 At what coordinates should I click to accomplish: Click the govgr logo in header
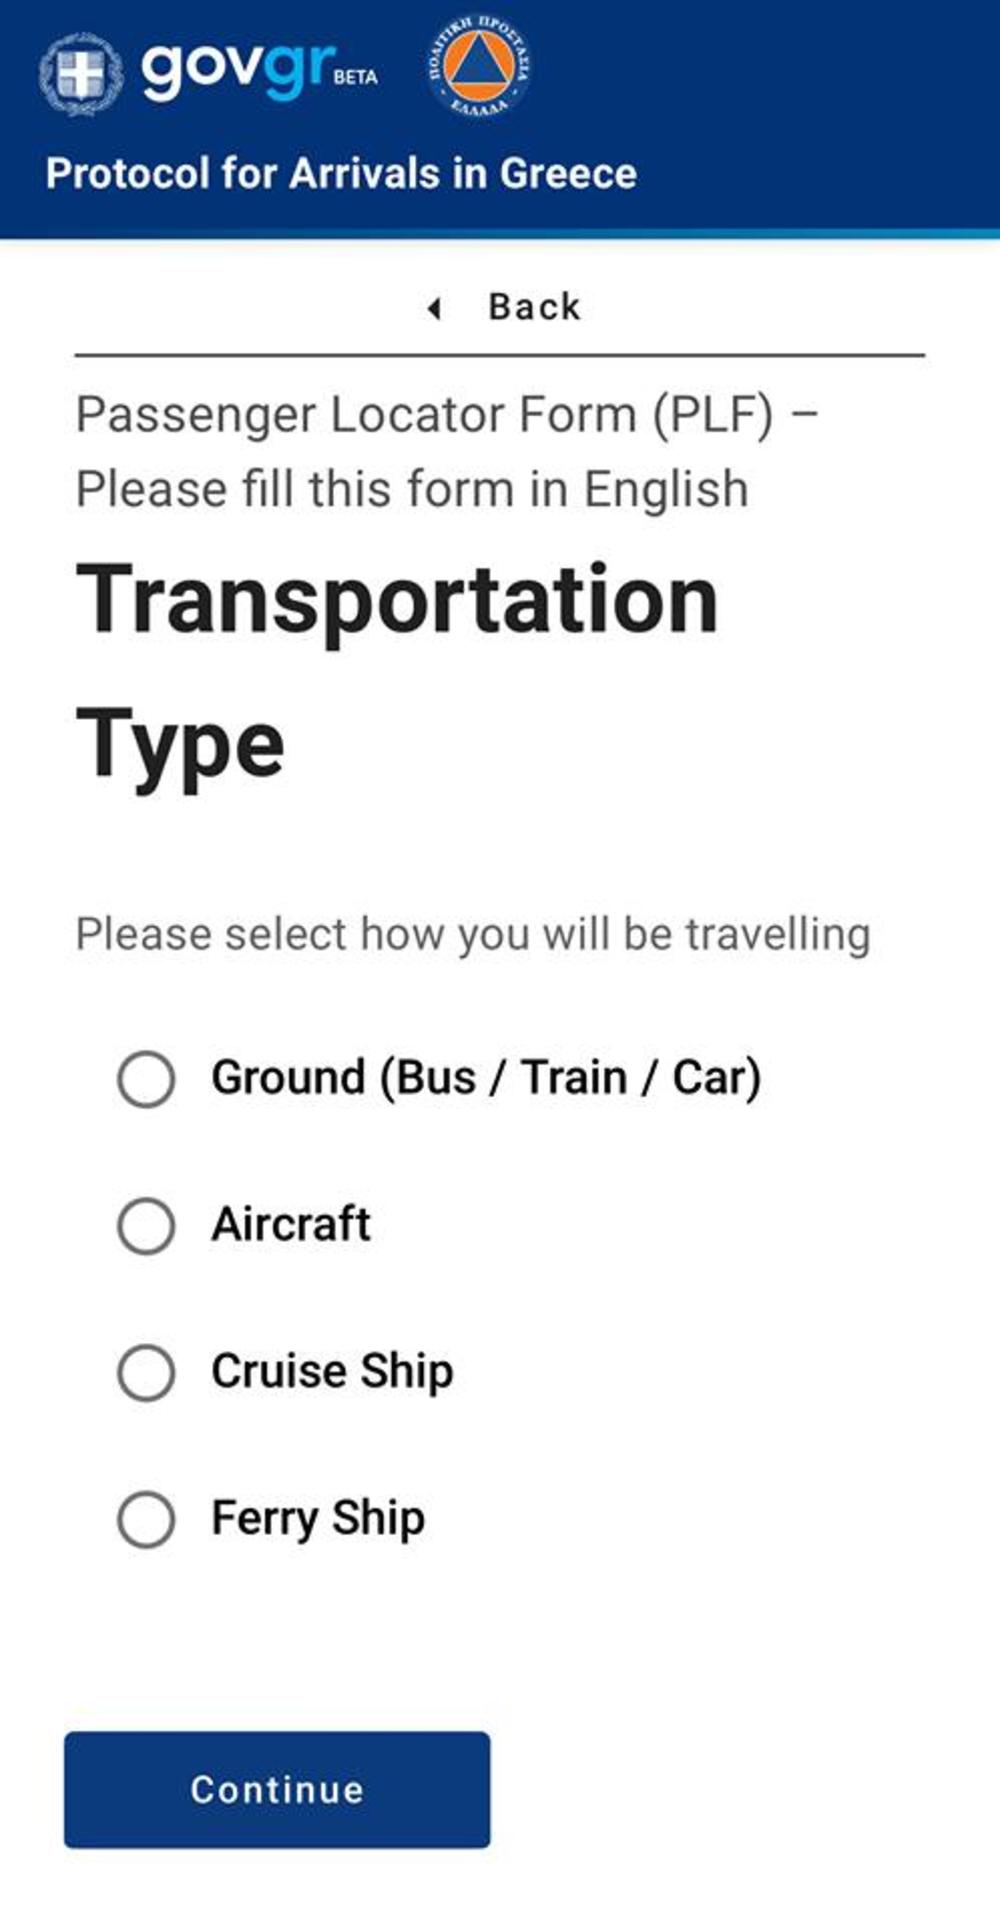click(x=238, y=70)
